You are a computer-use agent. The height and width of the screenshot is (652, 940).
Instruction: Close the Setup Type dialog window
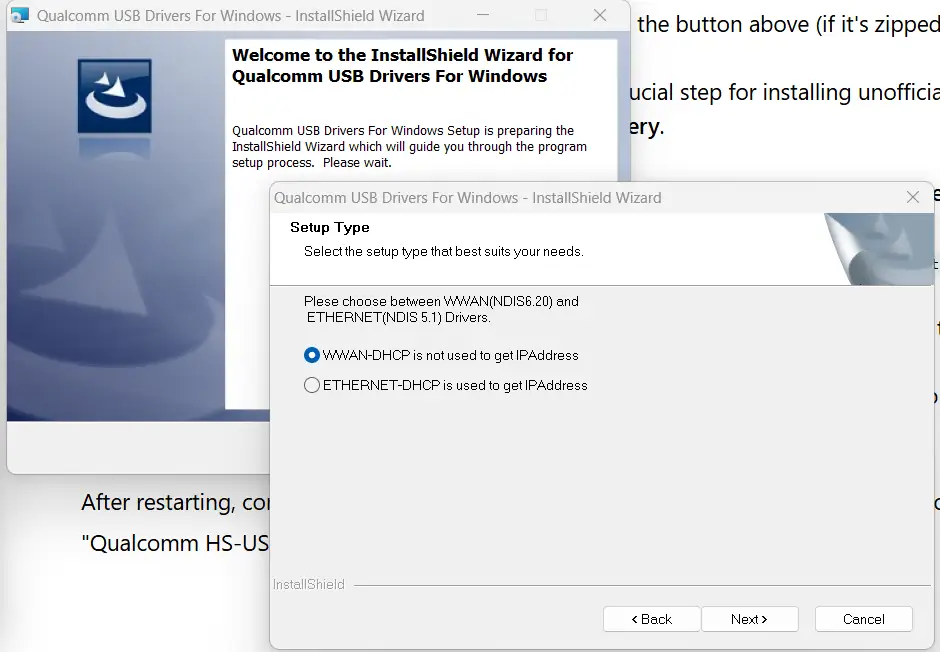point(912,197)
